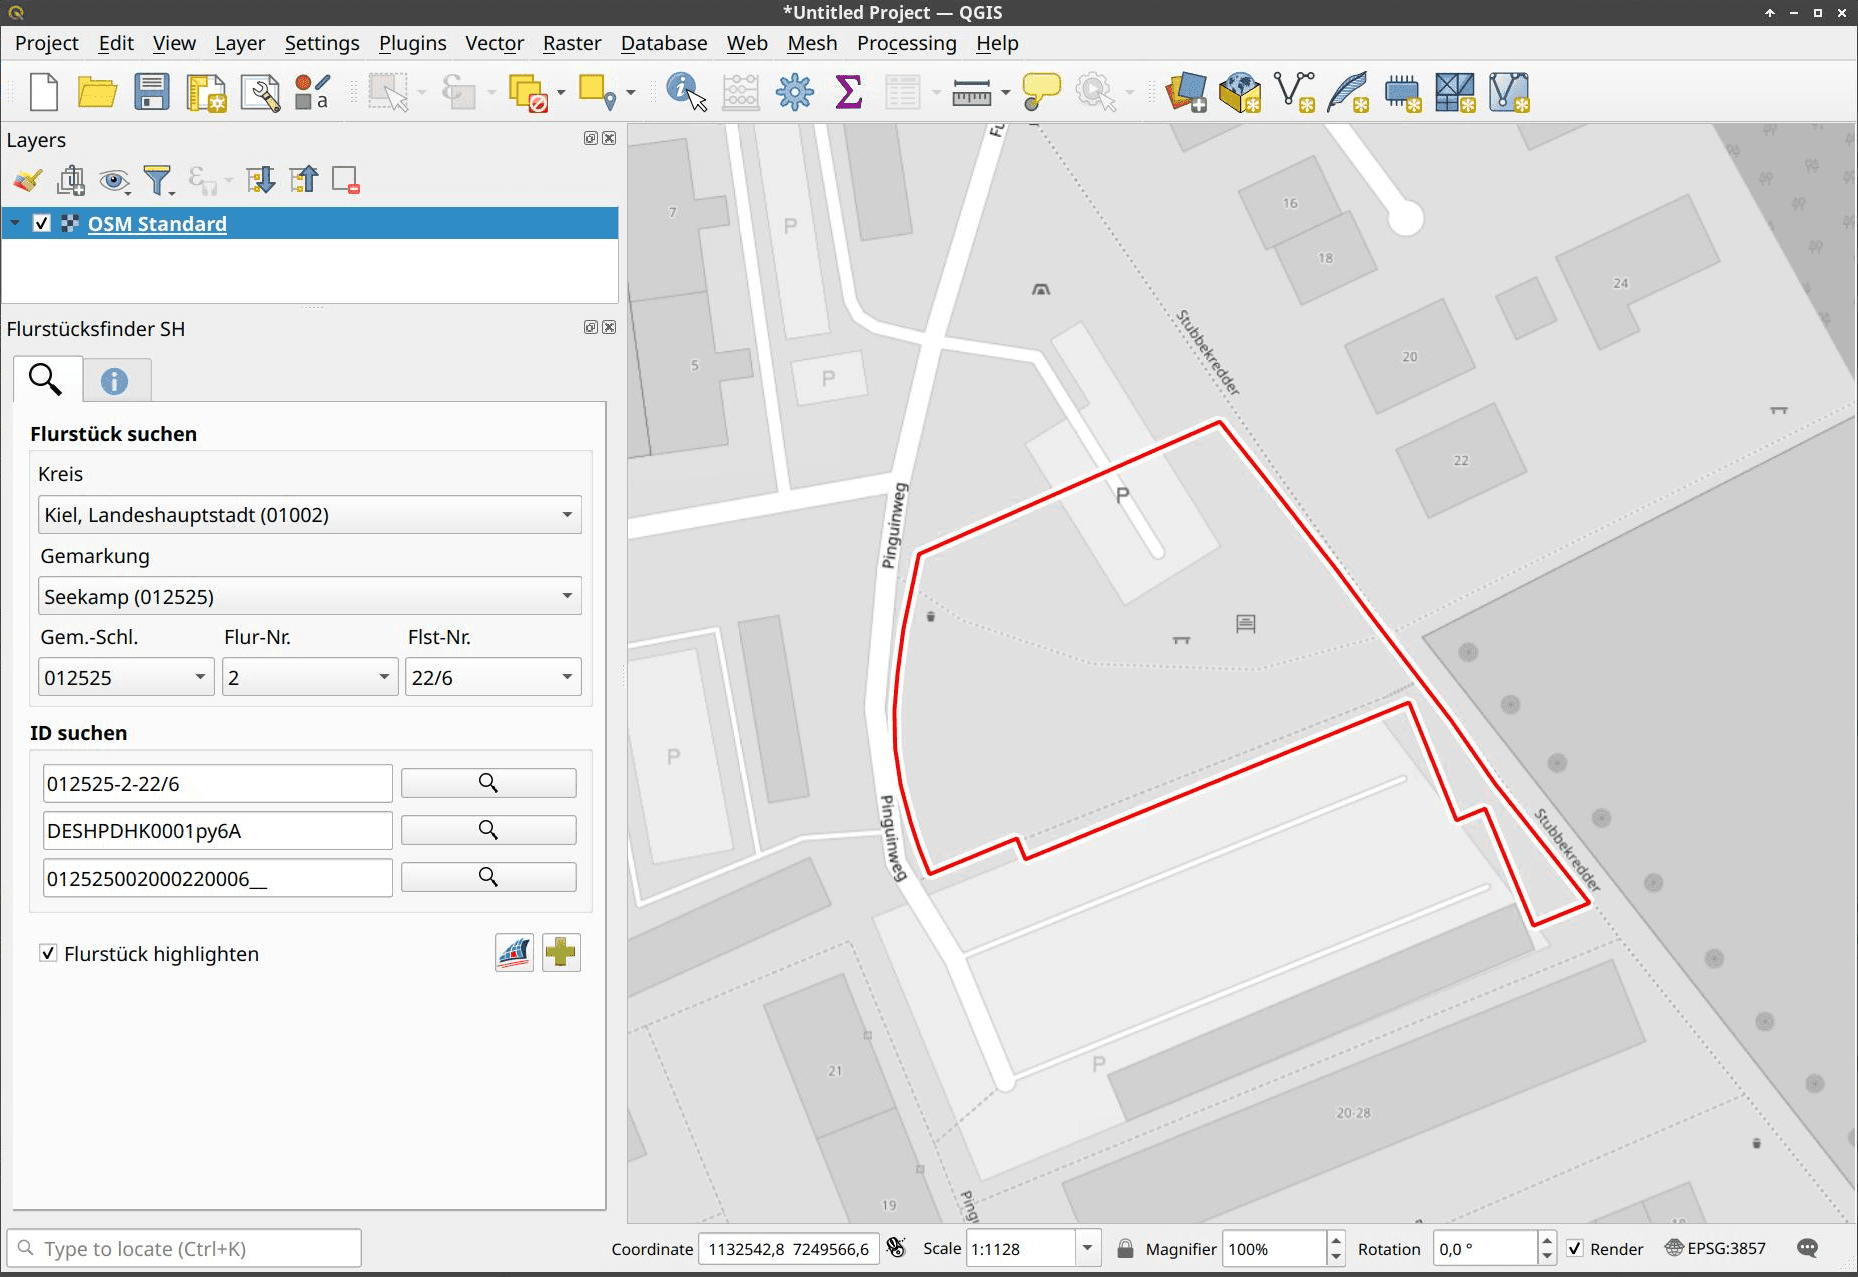Open the Vector menu
Viewport: 1858px width, 1277px height.
(494, 43)
